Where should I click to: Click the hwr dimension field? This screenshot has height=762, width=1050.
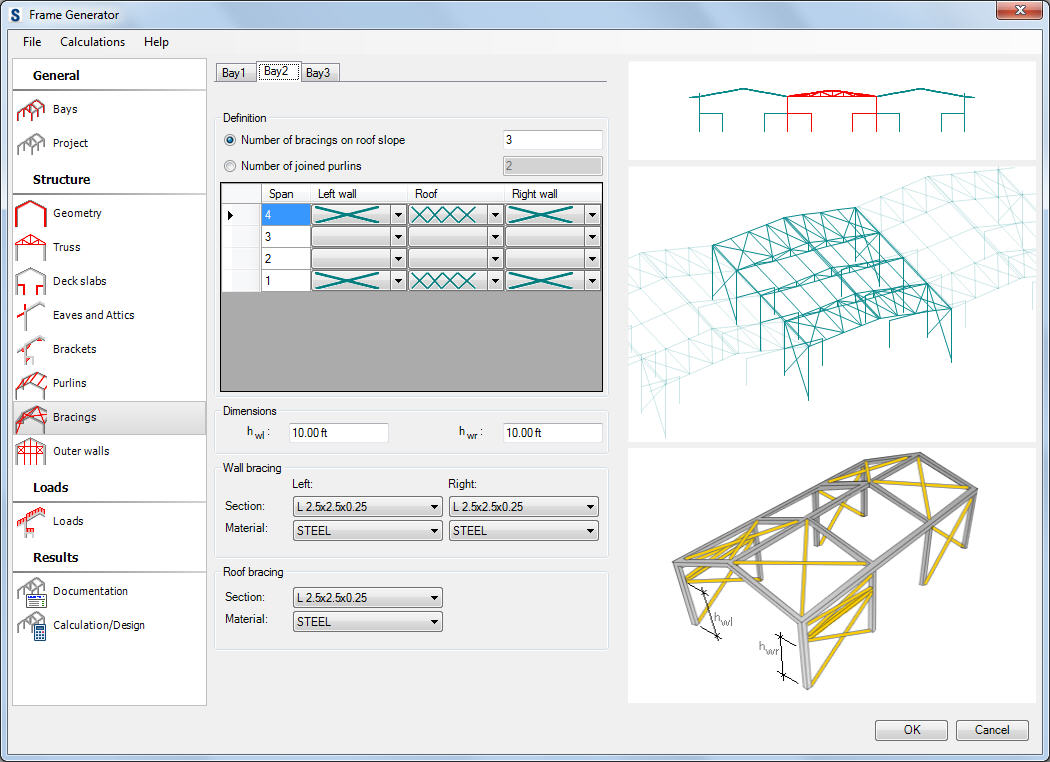pyautogui.click(x=552, y=433)
